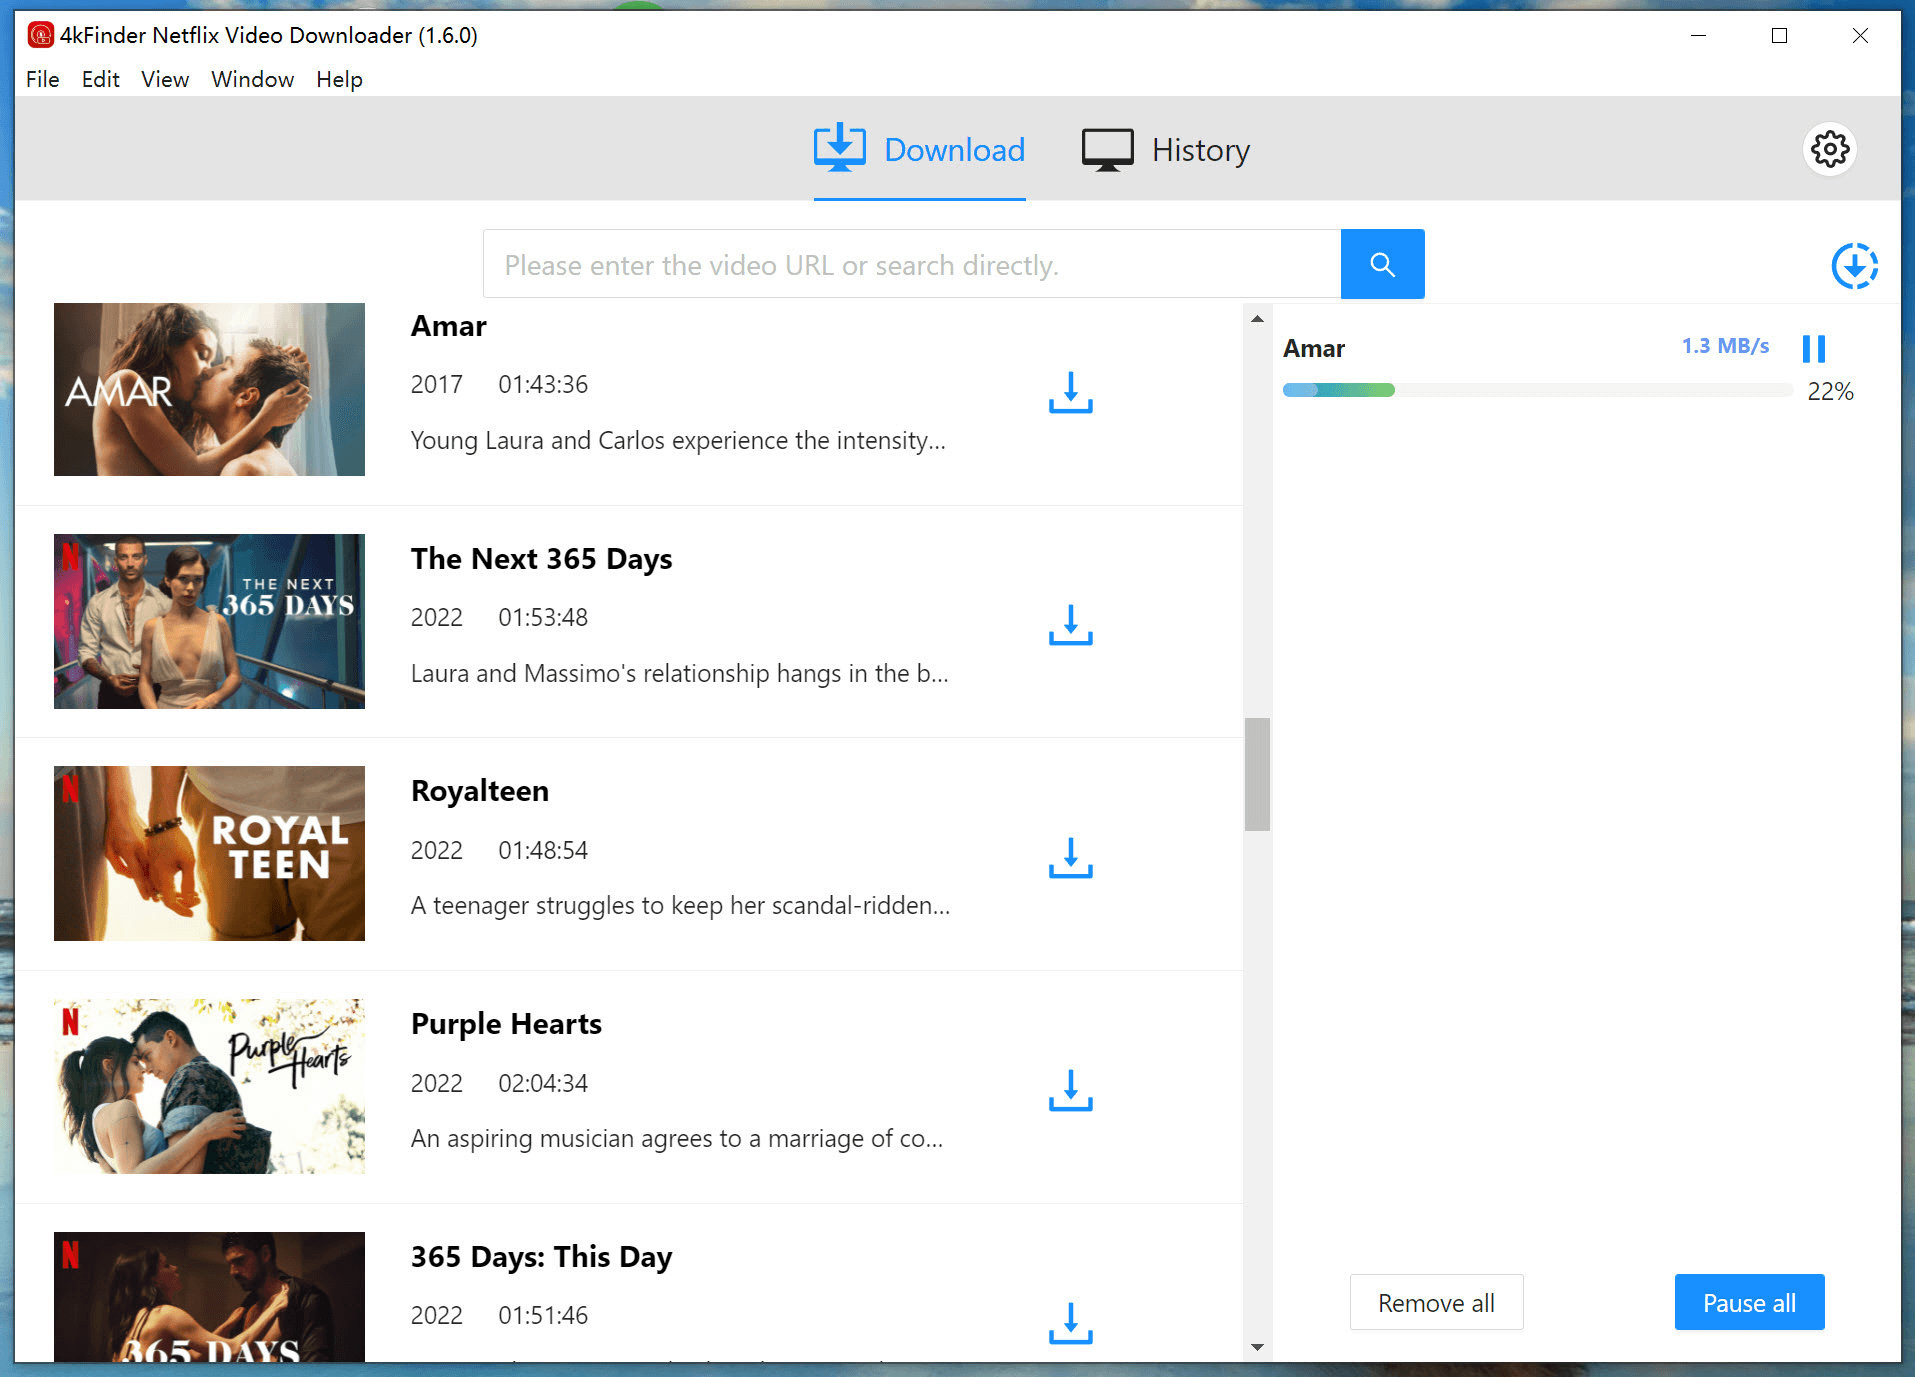Click the 02:04:34 duration
The image size is (1915, 1377).
coord(543,1084)
